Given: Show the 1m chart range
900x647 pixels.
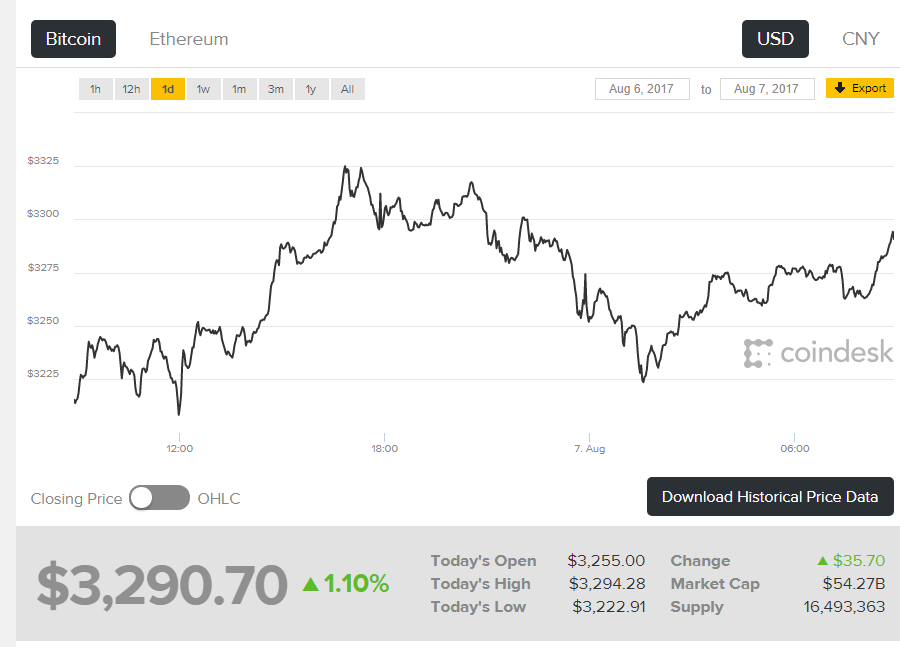Looking at the screenshot, I should [x=239, y=89].
